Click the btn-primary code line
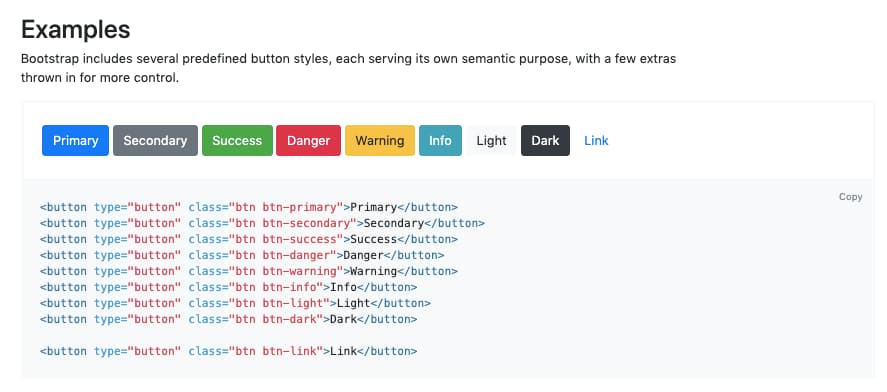The height and width of the screenshot is (392, 887). [x=249, y=207]
